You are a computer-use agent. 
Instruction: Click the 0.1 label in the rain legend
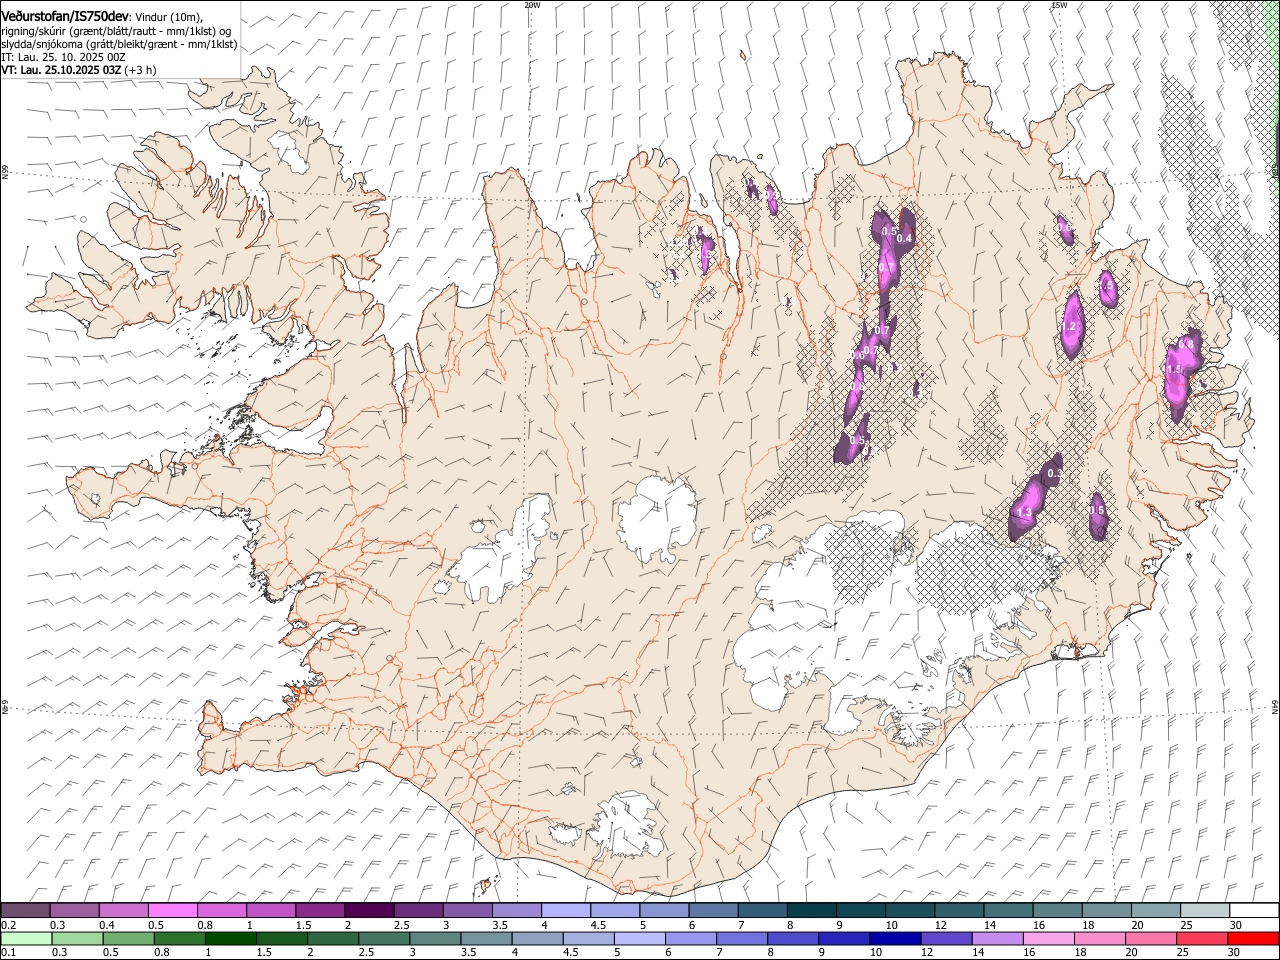click(8, 952)
